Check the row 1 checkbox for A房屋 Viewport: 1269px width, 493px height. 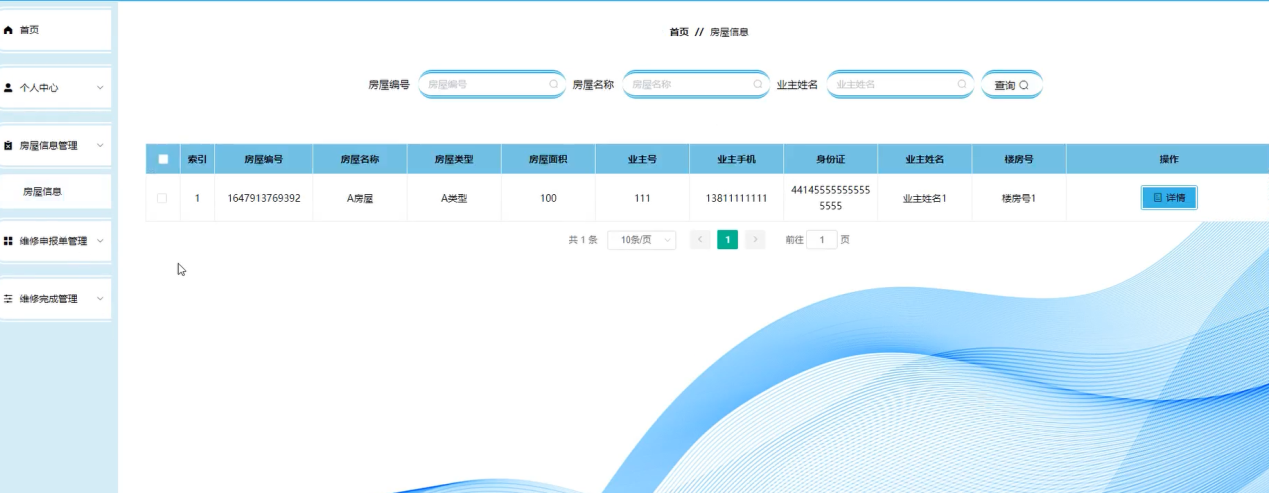click(x=162, y=198)
